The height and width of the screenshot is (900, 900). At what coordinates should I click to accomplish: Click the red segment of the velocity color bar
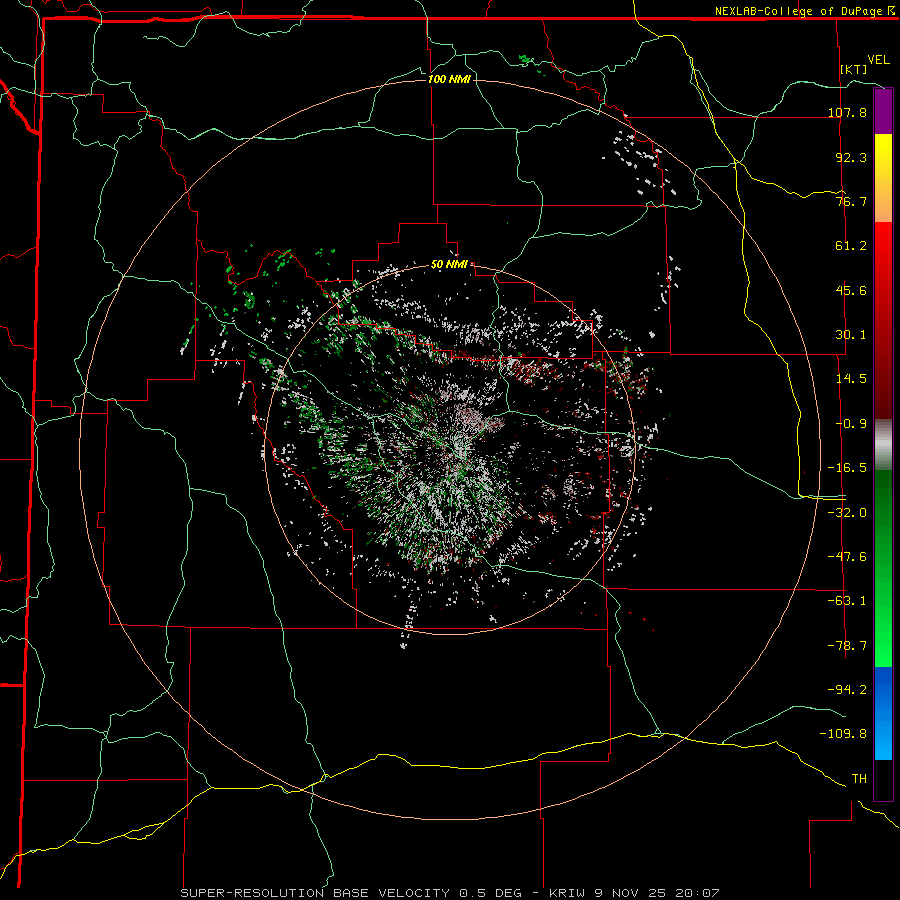point(883,320)
